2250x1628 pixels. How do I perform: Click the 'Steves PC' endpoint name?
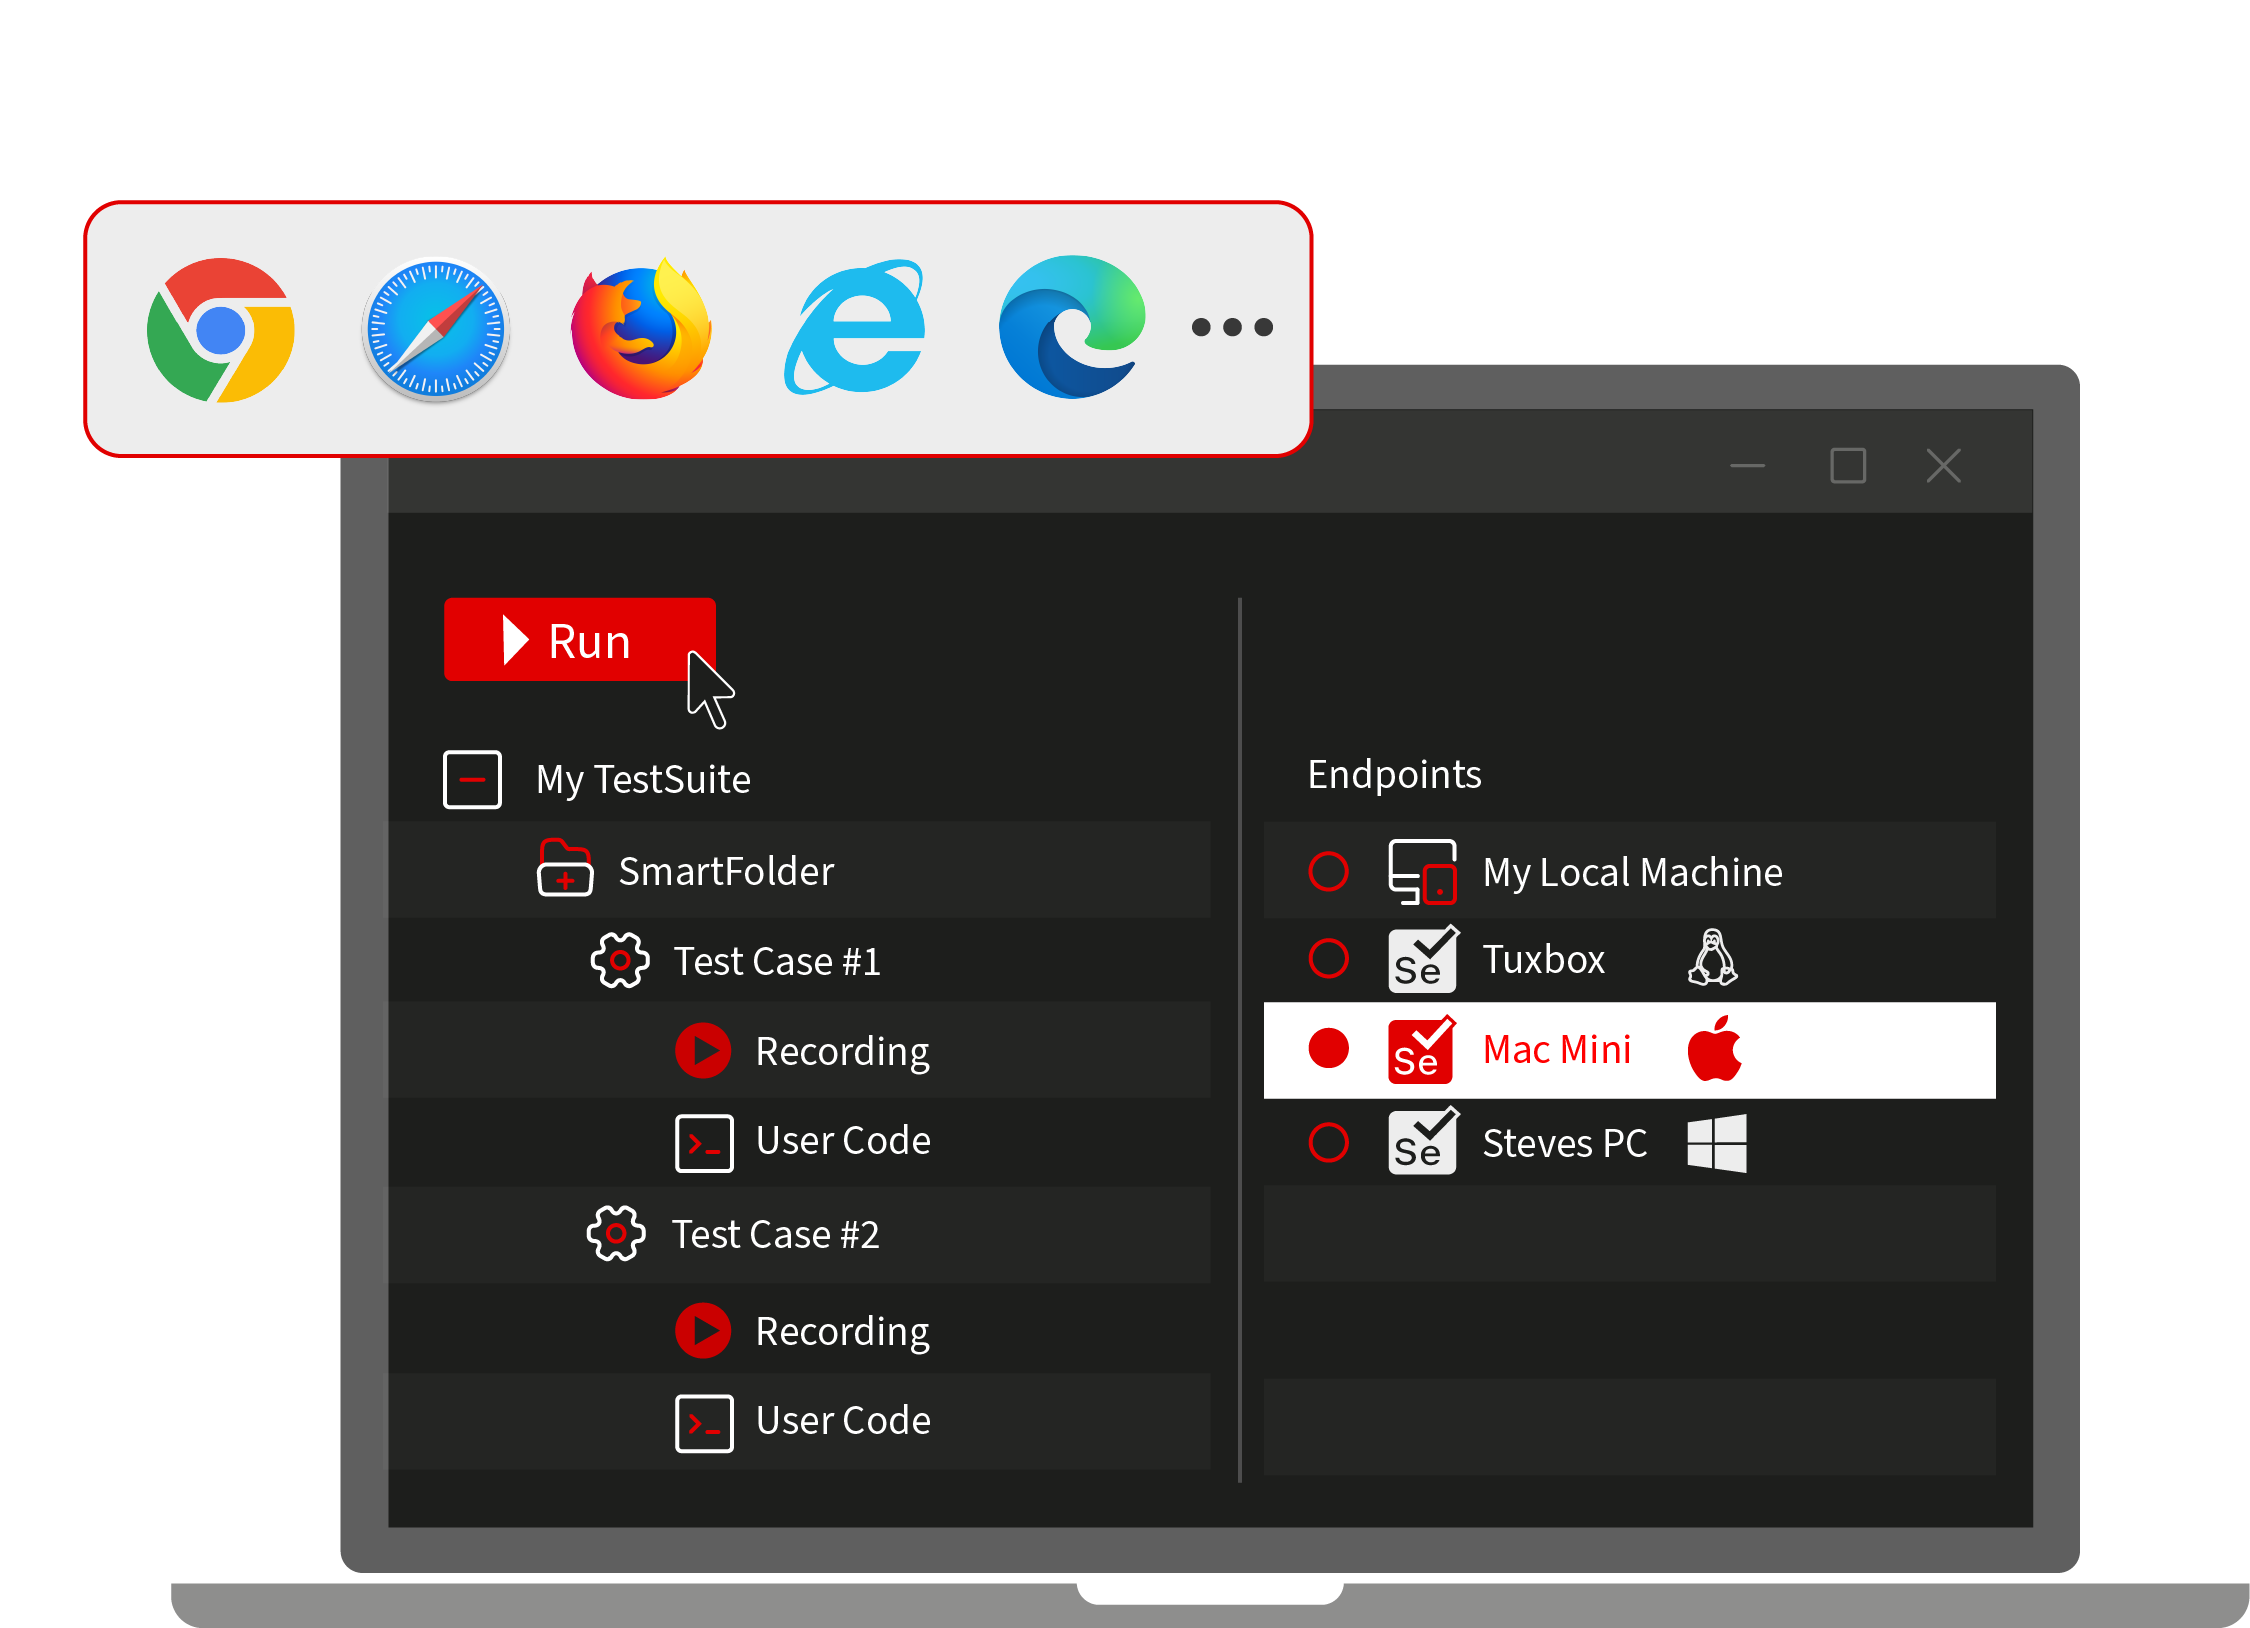tap(1565, 1143)
